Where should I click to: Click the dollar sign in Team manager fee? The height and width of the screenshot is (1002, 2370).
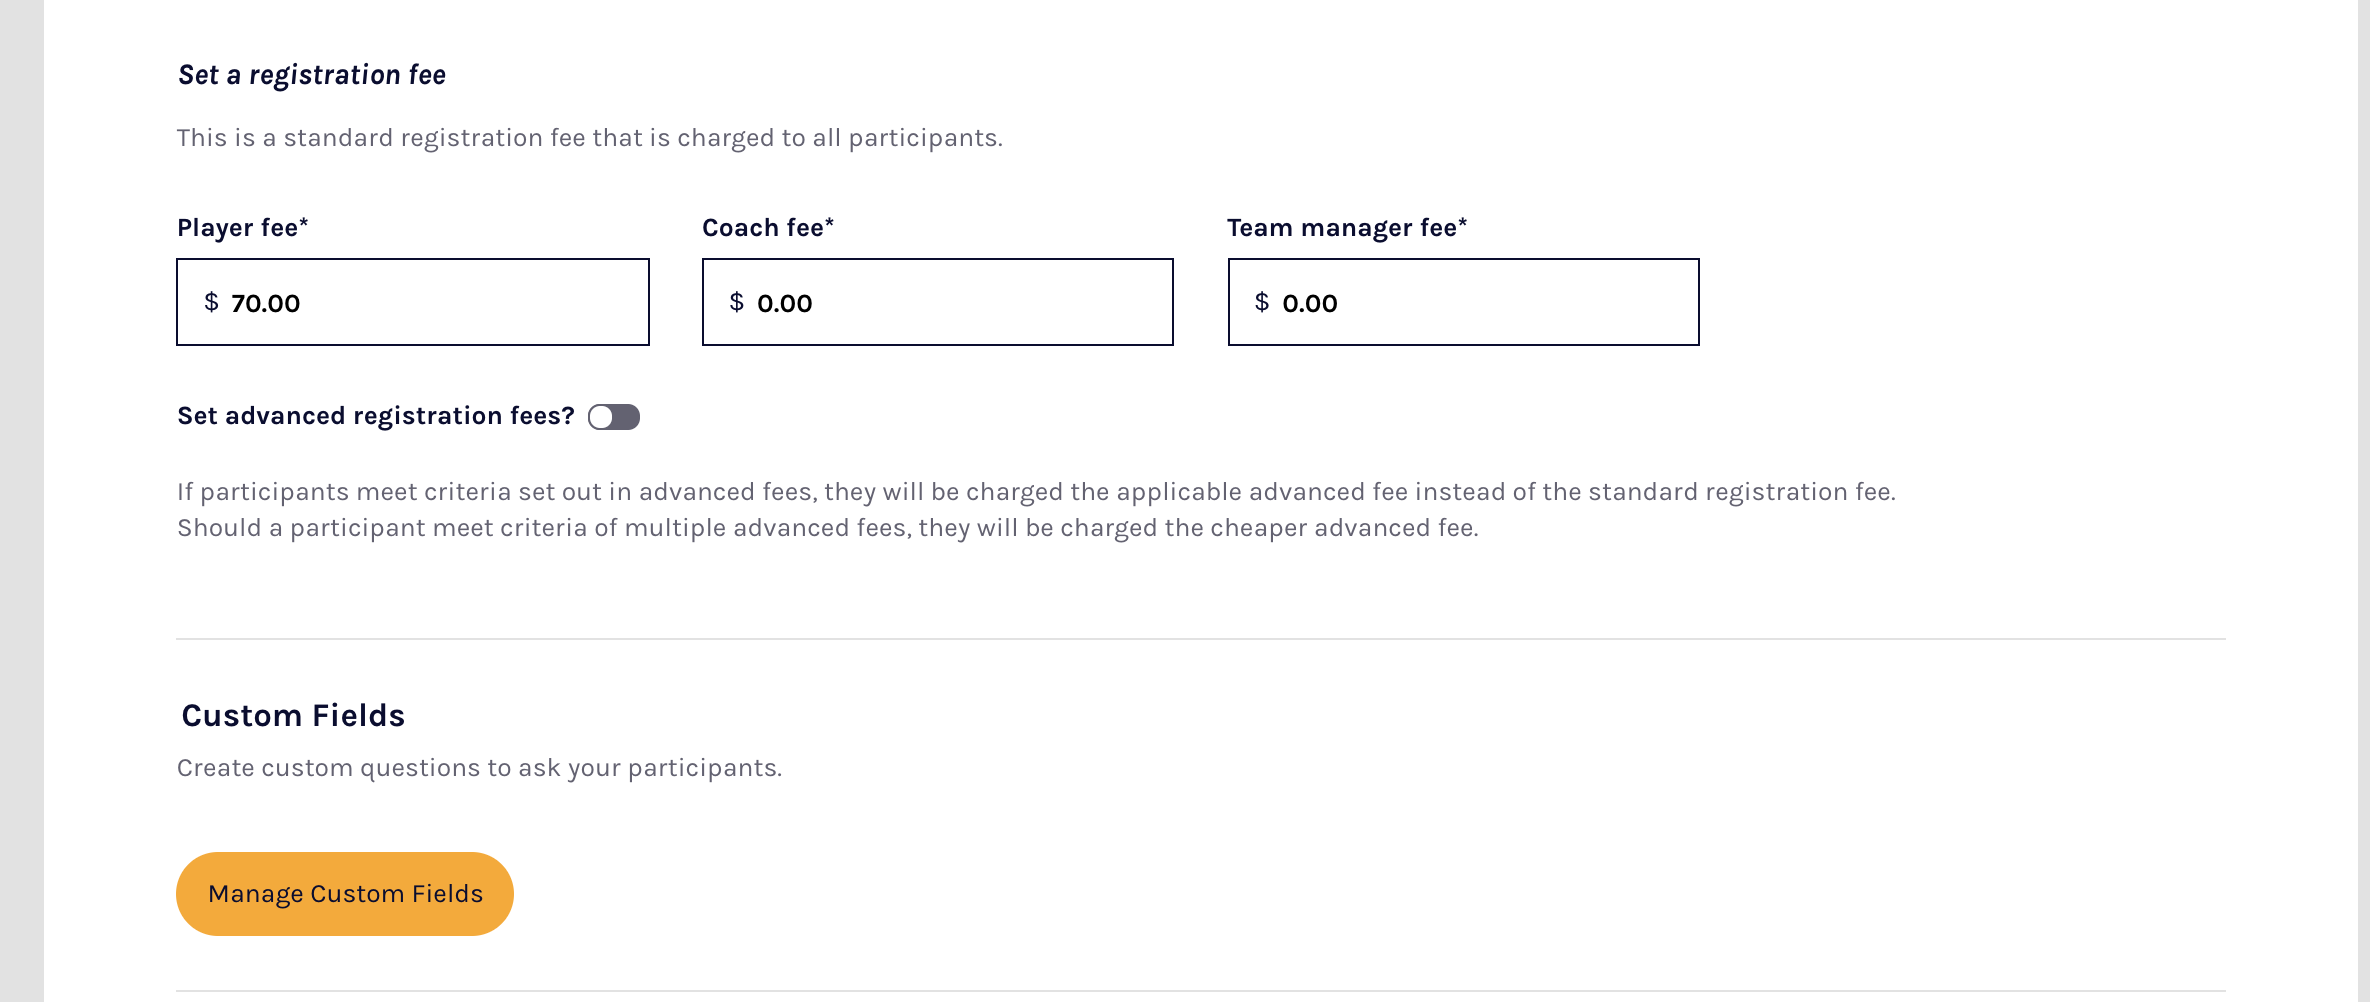tap(1262, 302)
